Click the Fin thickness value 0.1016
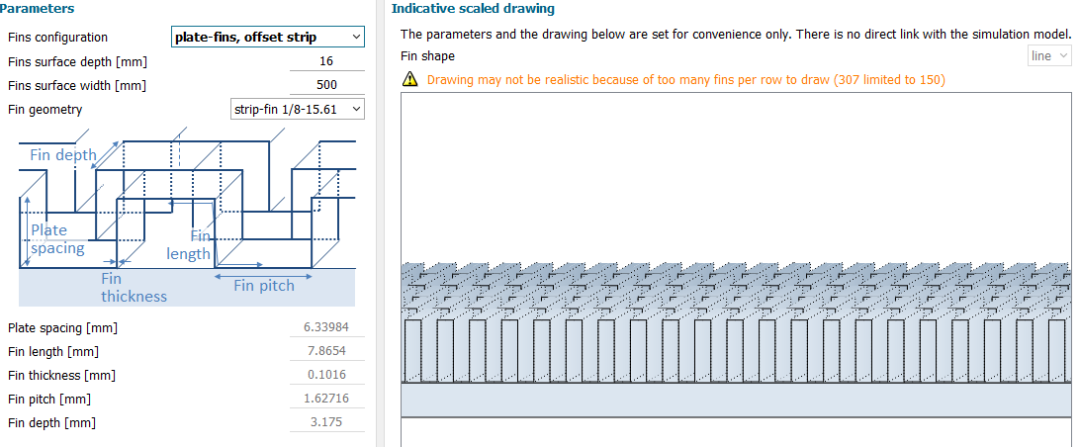This screenshot has height=447, width=1080. click(x=326, y=375)
